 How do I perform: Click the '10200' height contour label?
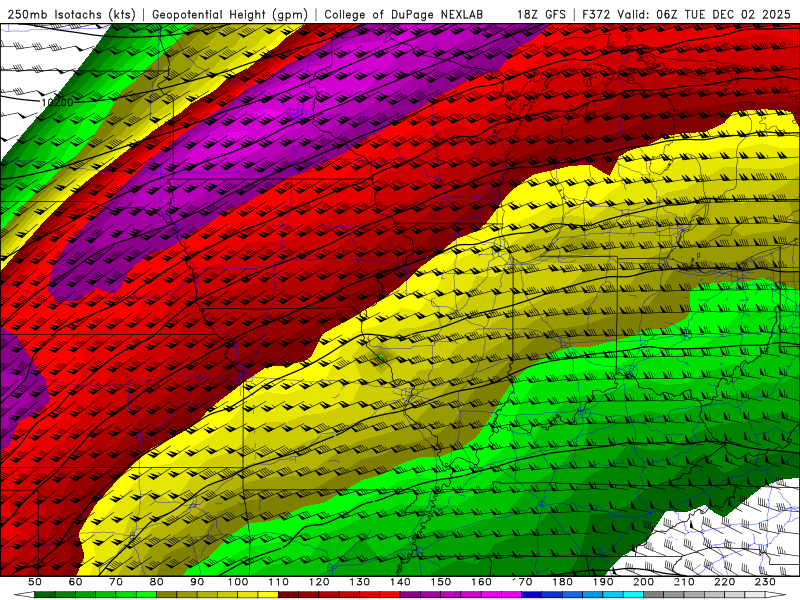pyautogui.click(x=57, y=103)
